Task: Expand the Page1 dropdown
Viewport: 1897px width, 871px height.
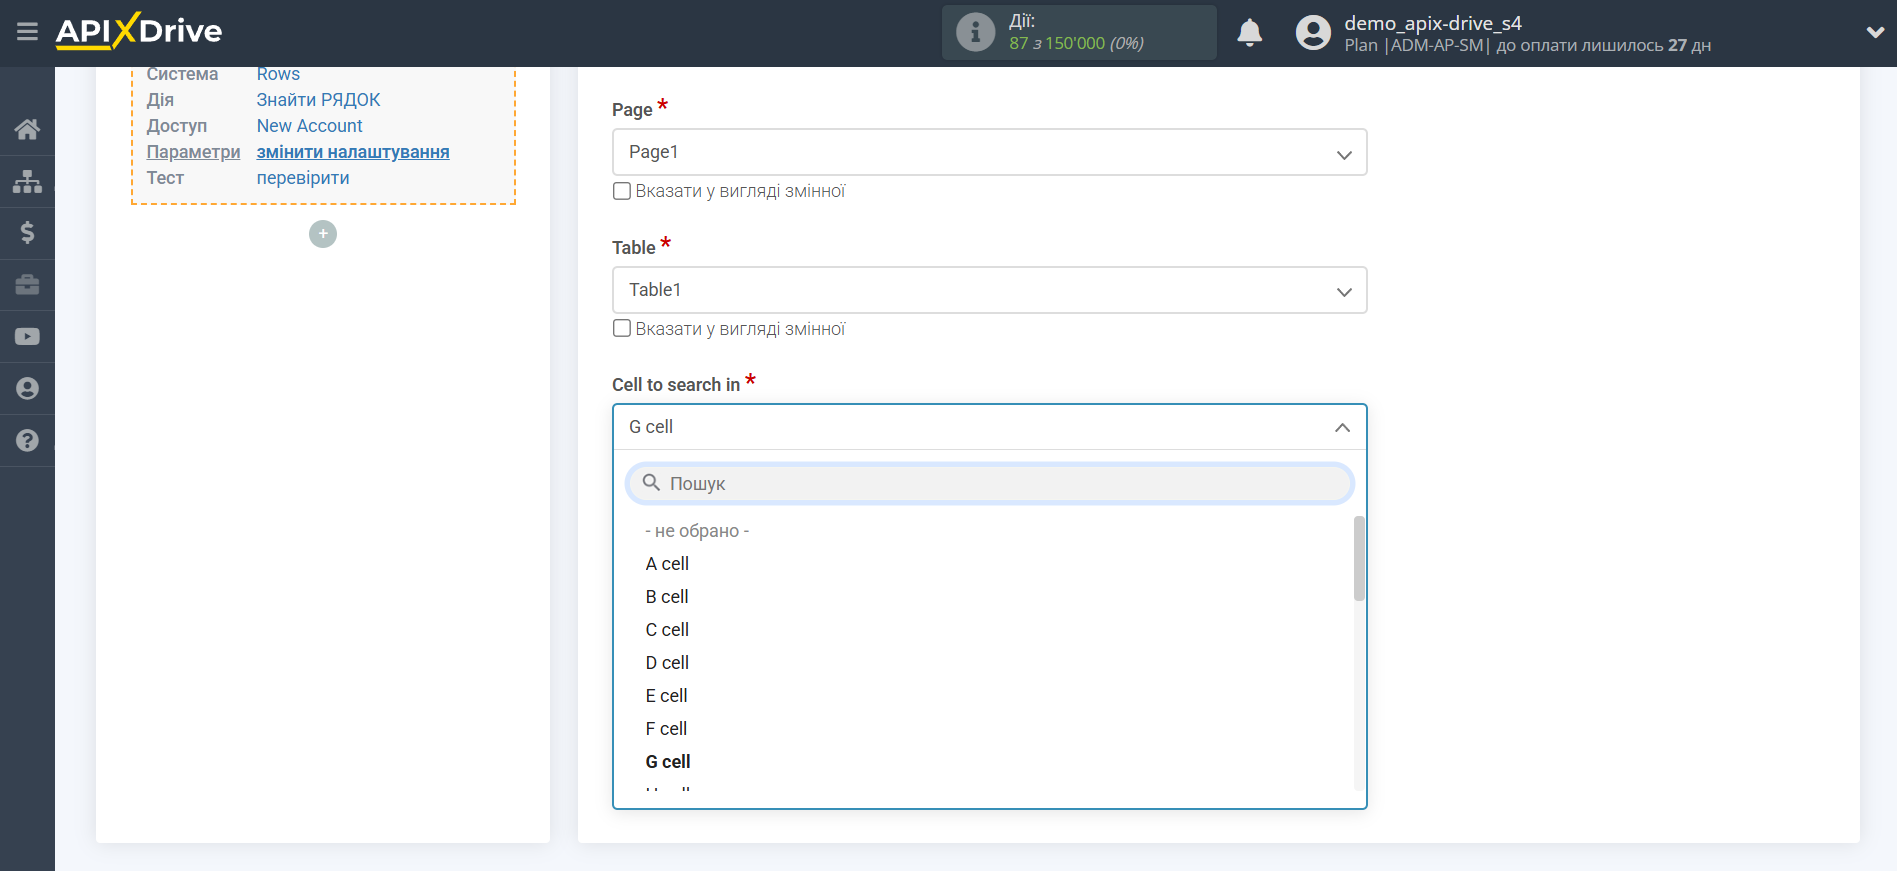Action: [x=989, y=152]
